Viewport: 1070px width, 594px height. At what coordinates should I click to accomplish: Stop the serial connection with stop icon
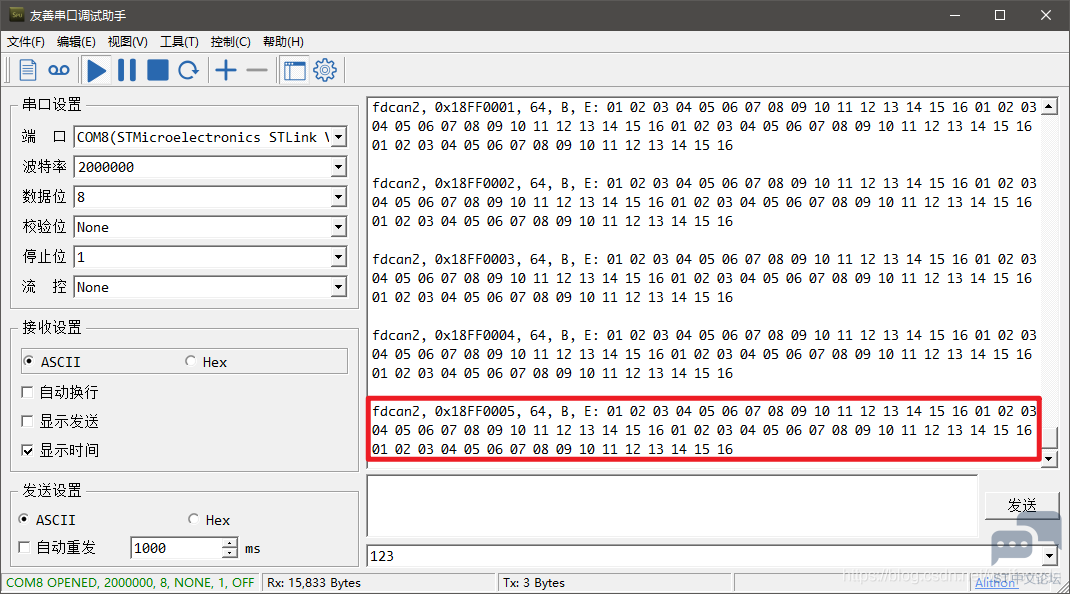pyautogui.click(x=158, y=70)
